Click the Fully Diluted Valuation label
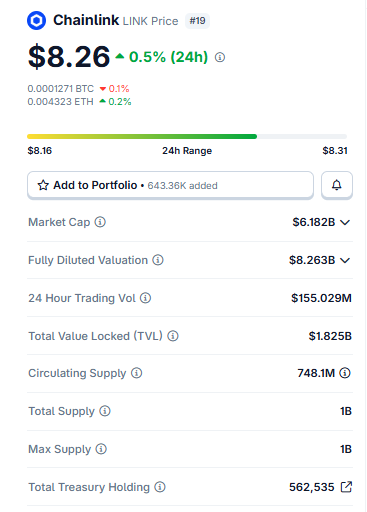Viewport: 367px width, 512px height. click(x=88, y=260)
